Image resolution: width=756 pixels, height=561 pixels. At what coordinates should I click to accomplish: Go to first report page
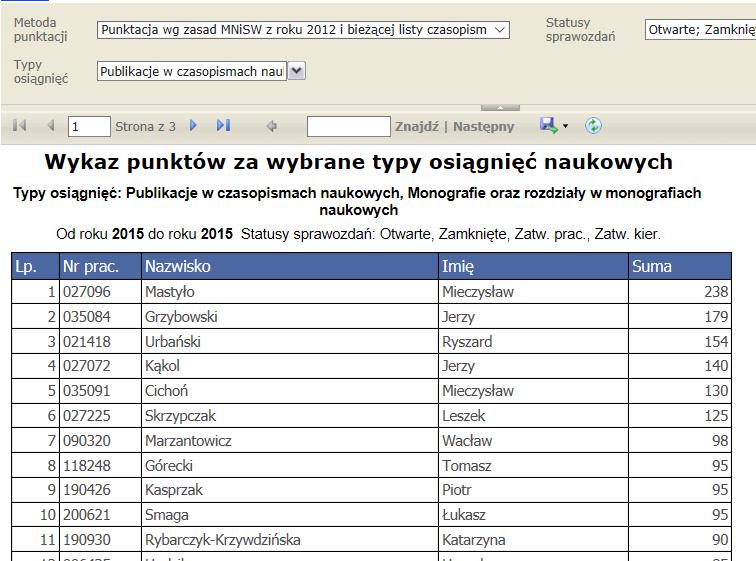click(19, 126)
